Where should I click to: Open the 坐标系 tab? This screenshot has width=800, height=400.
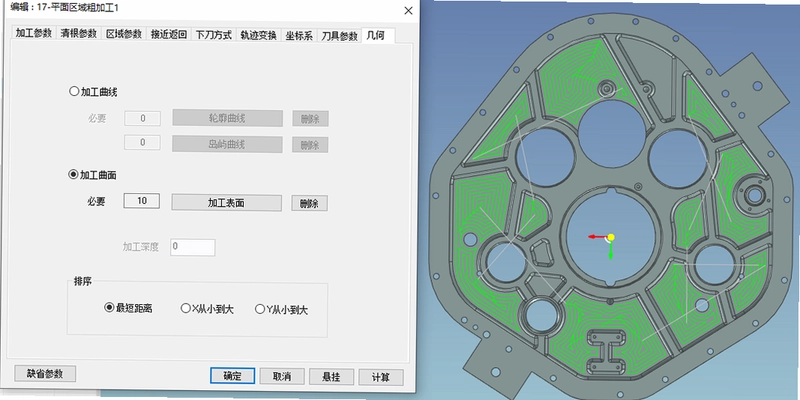299,35
